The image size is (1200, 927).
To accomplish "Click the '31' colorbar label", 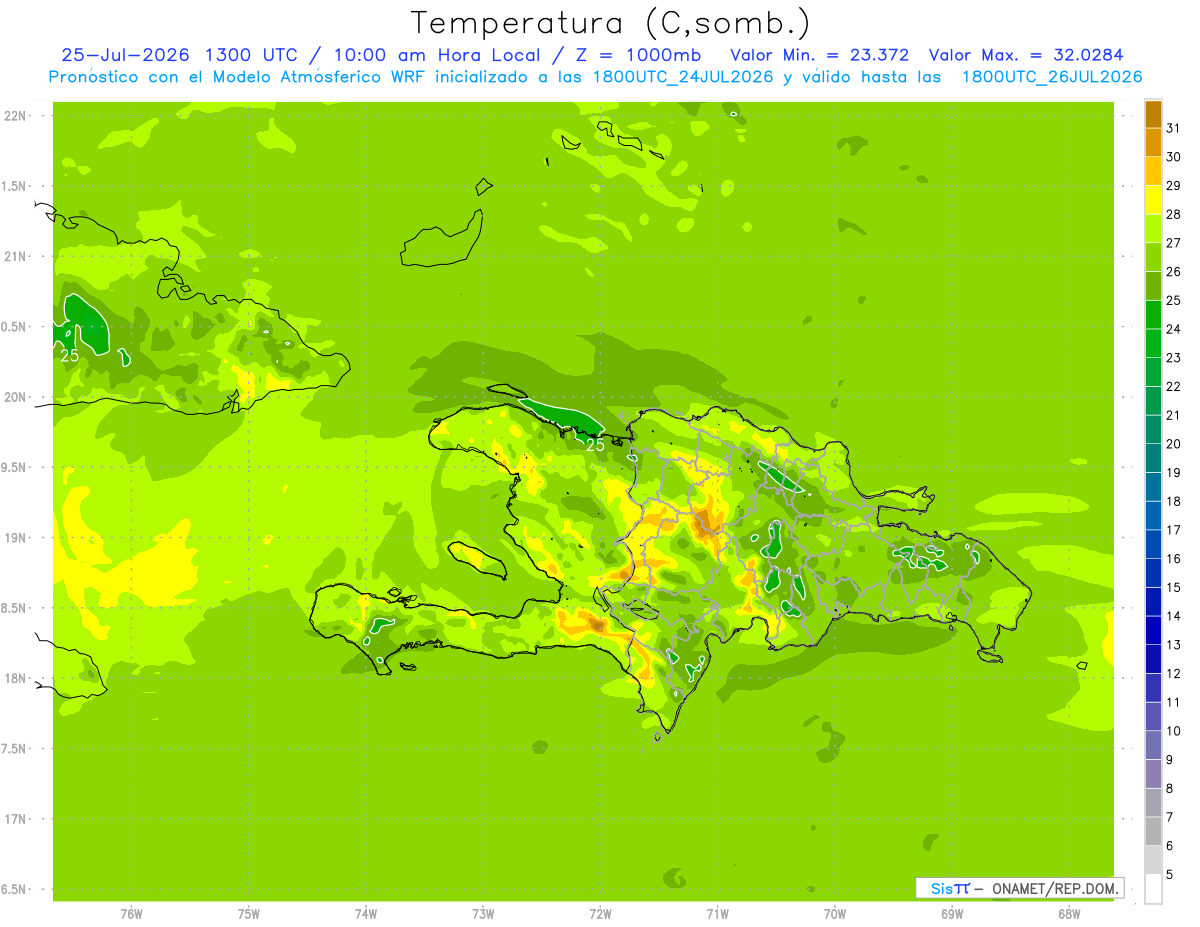I will [1174, 128].
